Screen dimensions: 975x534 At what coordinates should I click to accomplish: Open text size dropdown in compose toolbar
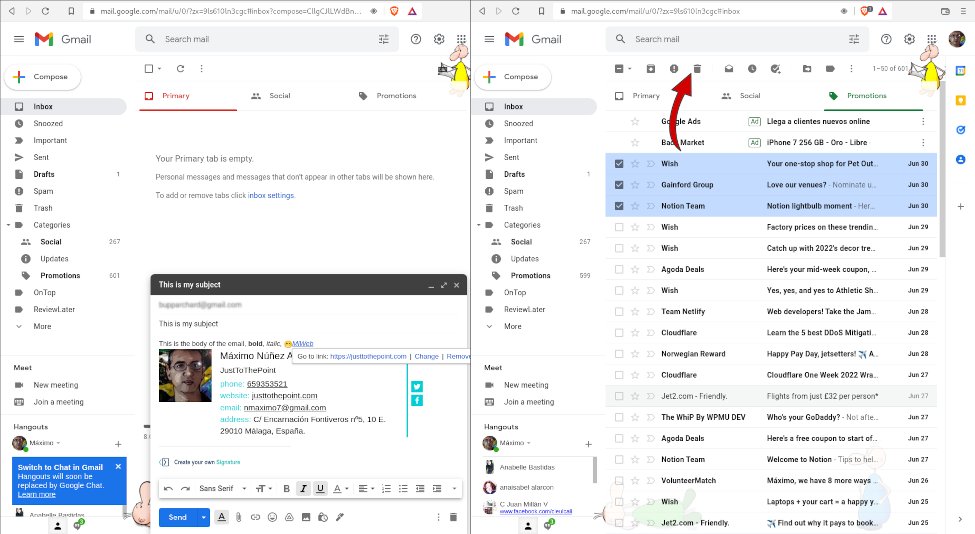click(264, 489)
